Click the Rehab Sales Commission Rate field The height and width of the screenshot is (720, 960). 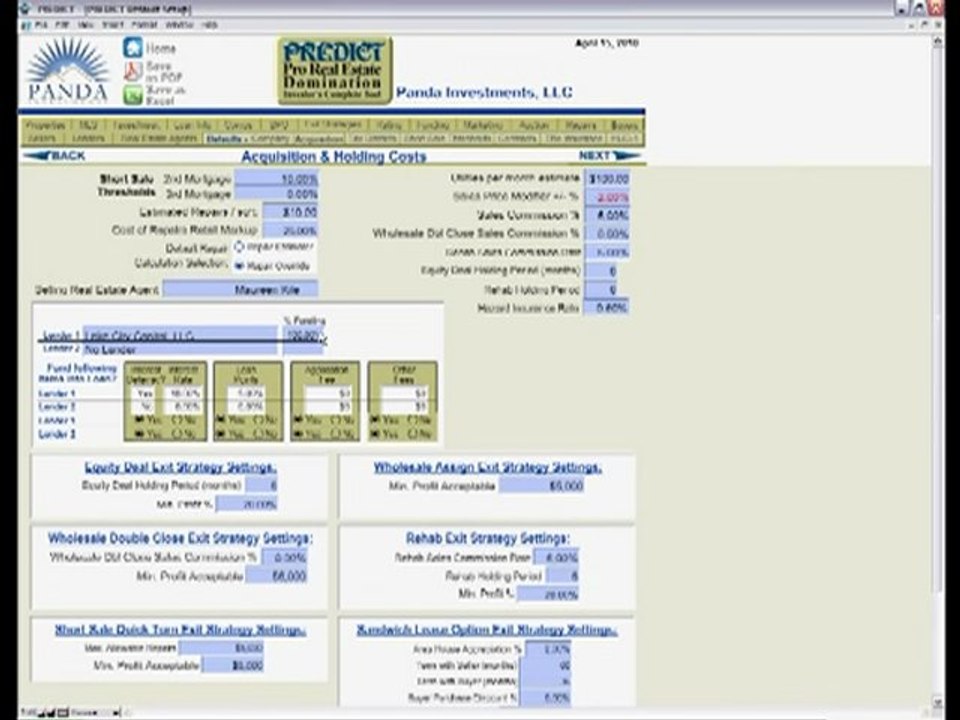[556, 557]
